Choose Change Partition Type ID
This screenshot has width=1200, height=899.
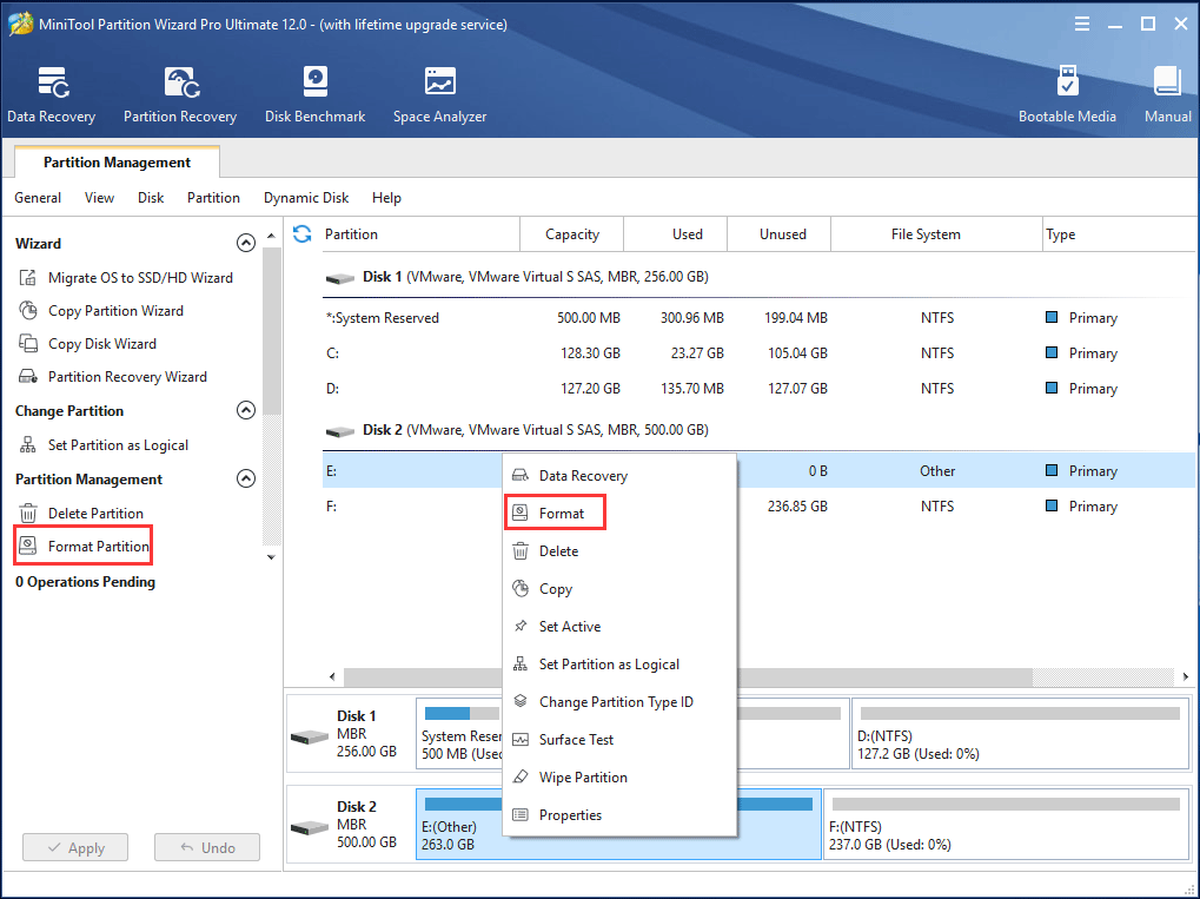point(620,702)
